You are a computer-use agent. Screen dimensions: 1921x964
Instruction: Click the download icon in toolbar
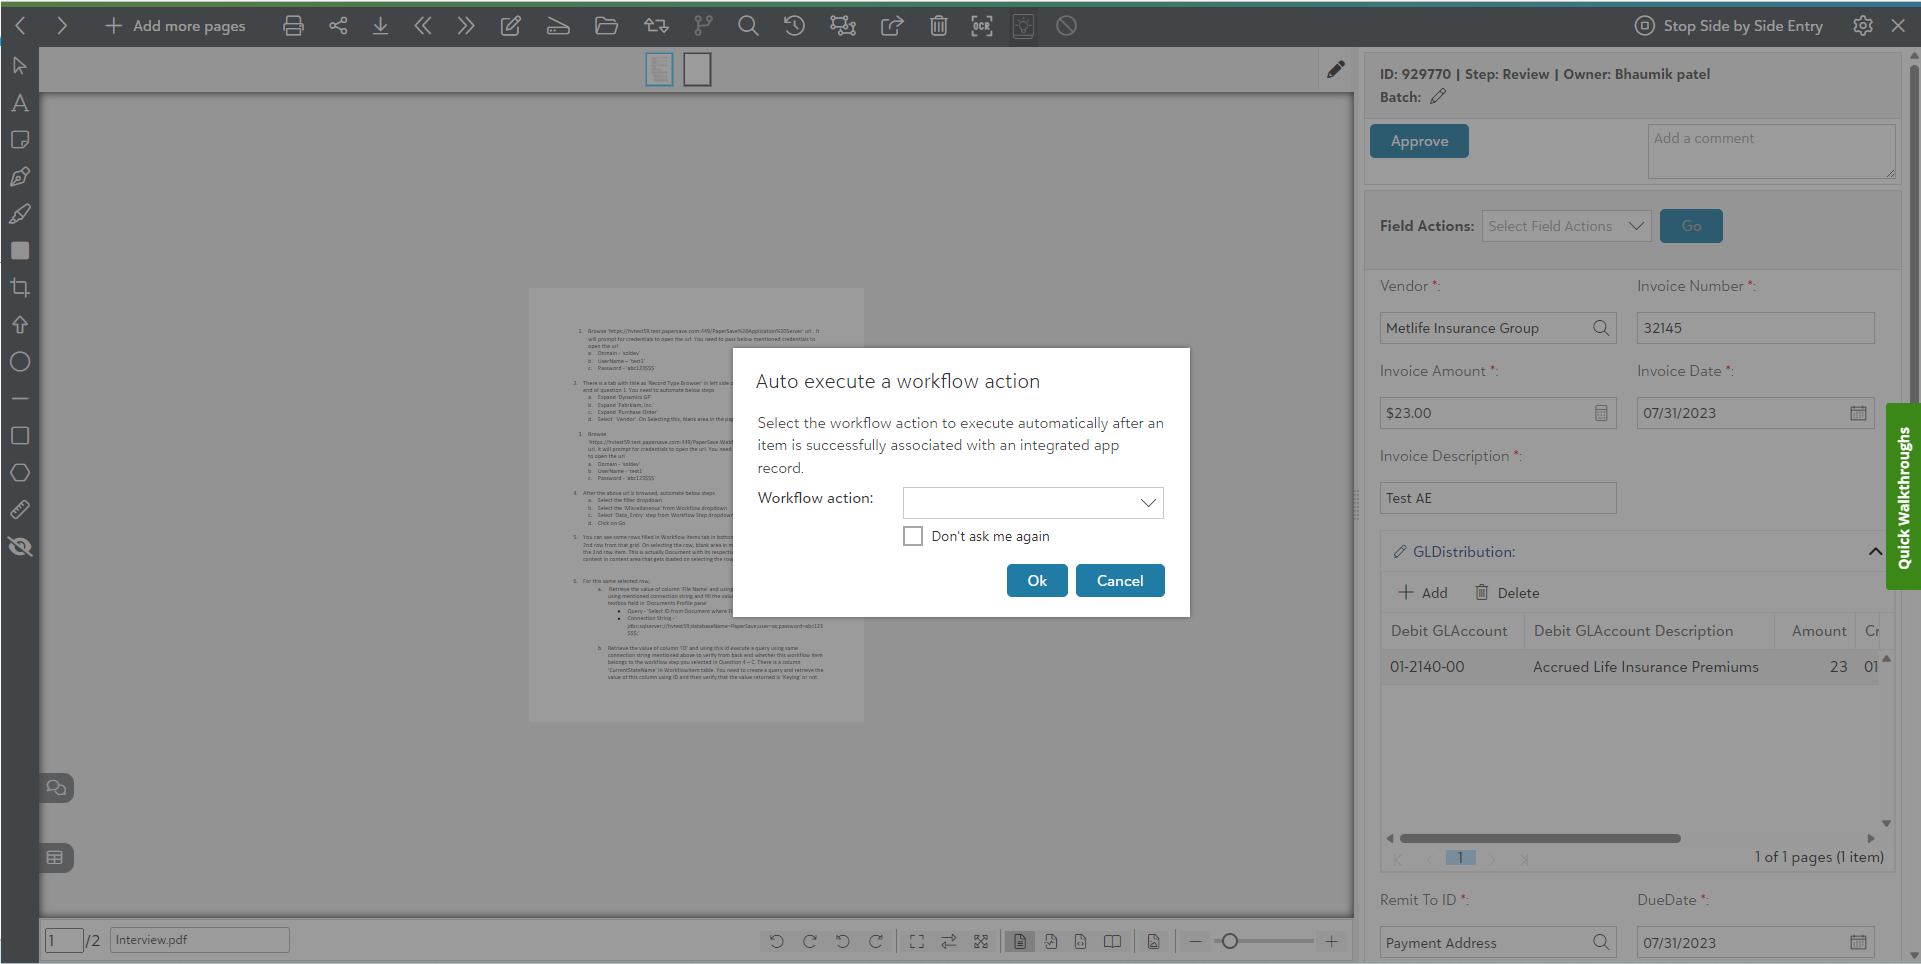(380, 26)
